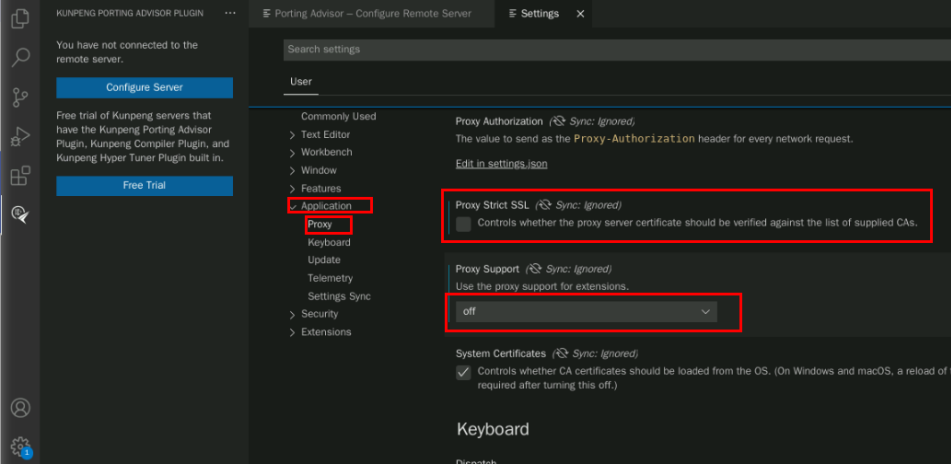Screen dimensions: 951x464
Task: Open Kunpeng Porting Advisor plugin icon
Action: (x=20, y=213)
